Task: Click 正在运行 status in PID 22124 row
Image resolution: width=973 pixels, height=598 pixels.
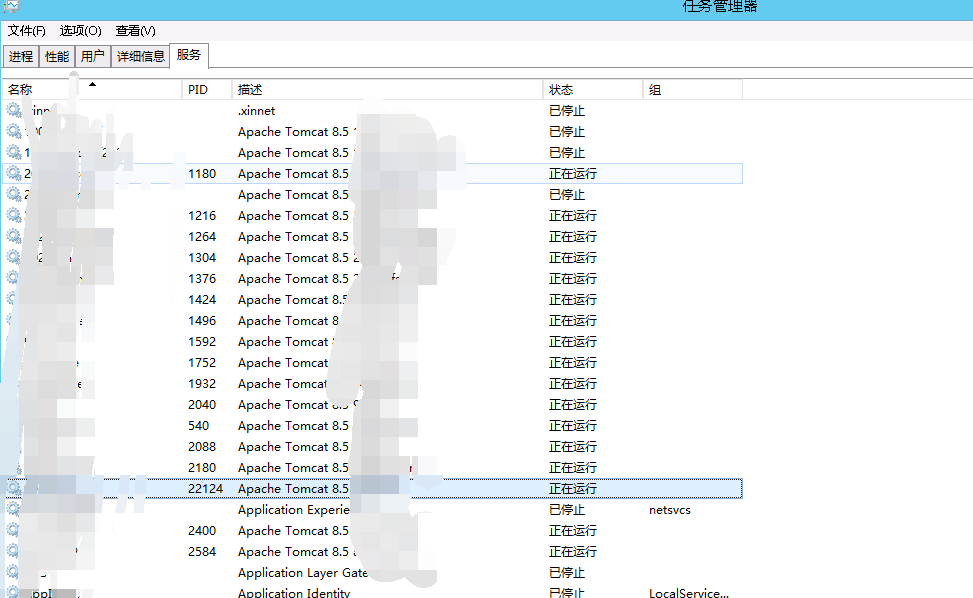Action: (573, 489)
